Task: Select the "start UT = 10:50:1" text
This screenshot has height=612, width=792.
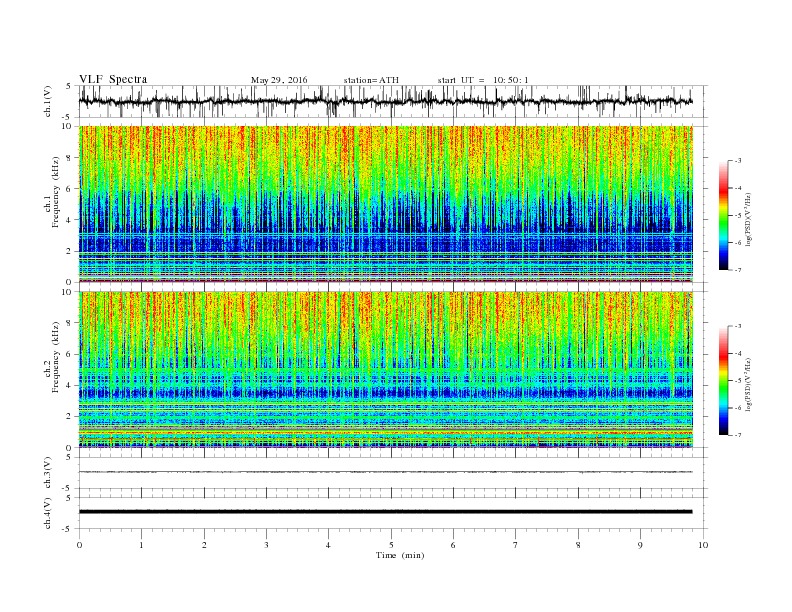Action: coord(483,80)
